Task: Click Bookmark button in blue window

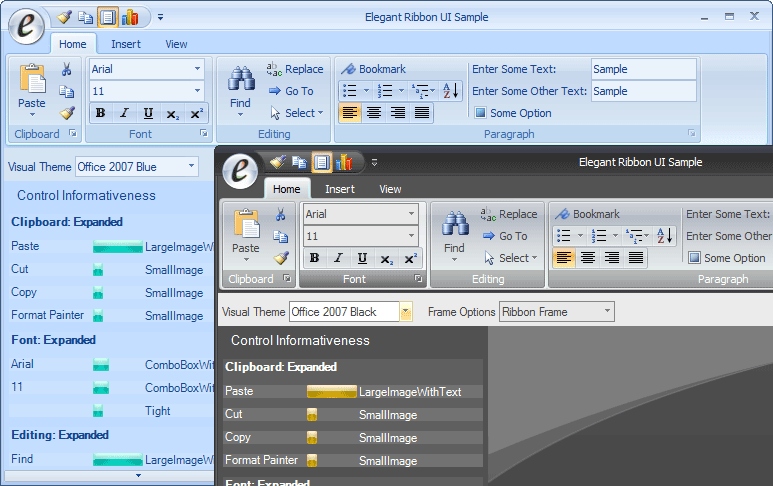Action: click(373, 69)
